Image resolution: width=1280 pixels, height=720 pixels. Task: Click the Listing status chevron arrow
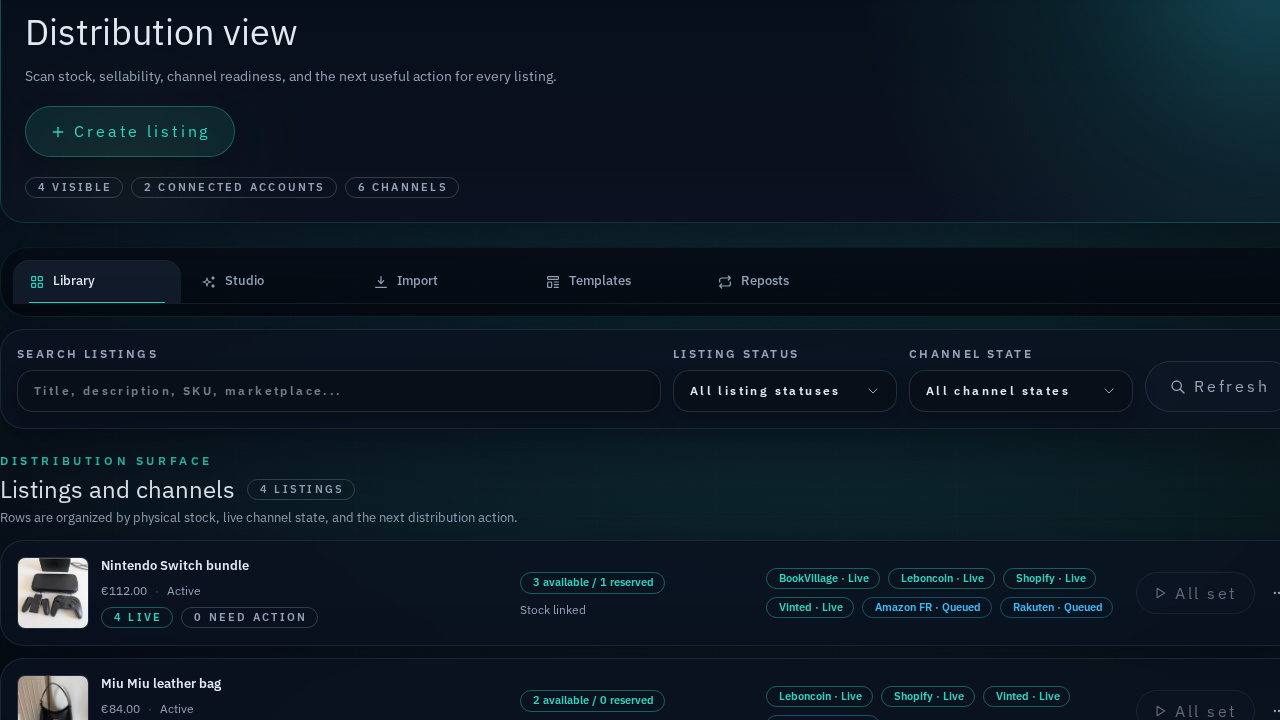(873, 391)
